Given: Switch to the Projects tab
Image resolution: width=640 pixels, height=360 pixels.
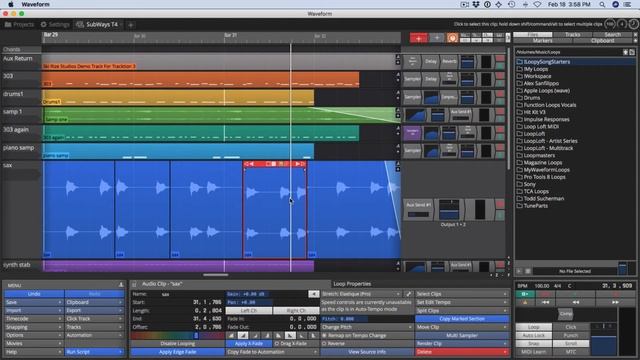Looking at the screenshot, I should coord(19,24).
